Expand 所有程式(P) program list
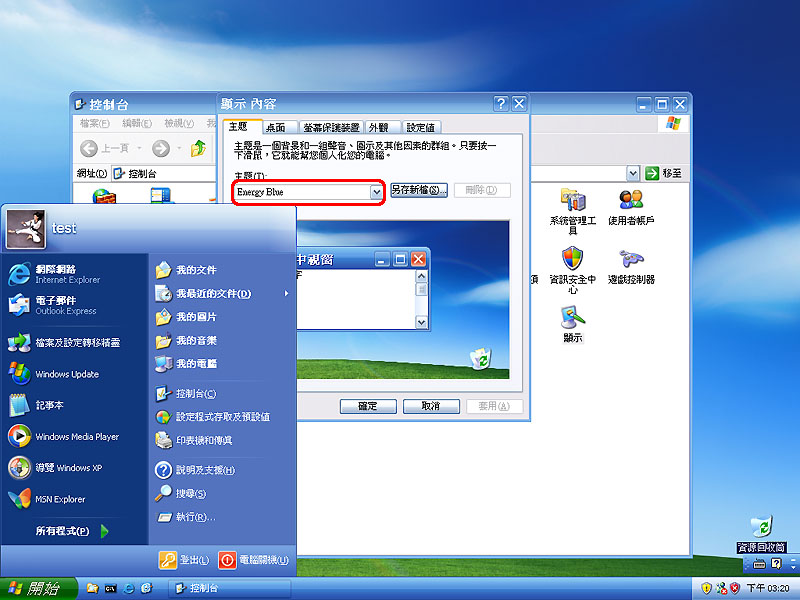 [72, 531]
